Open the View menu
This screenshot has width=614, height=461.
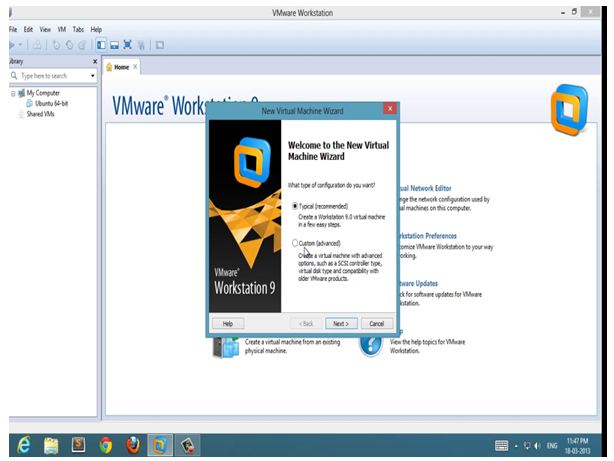click(x=45, y=29)
